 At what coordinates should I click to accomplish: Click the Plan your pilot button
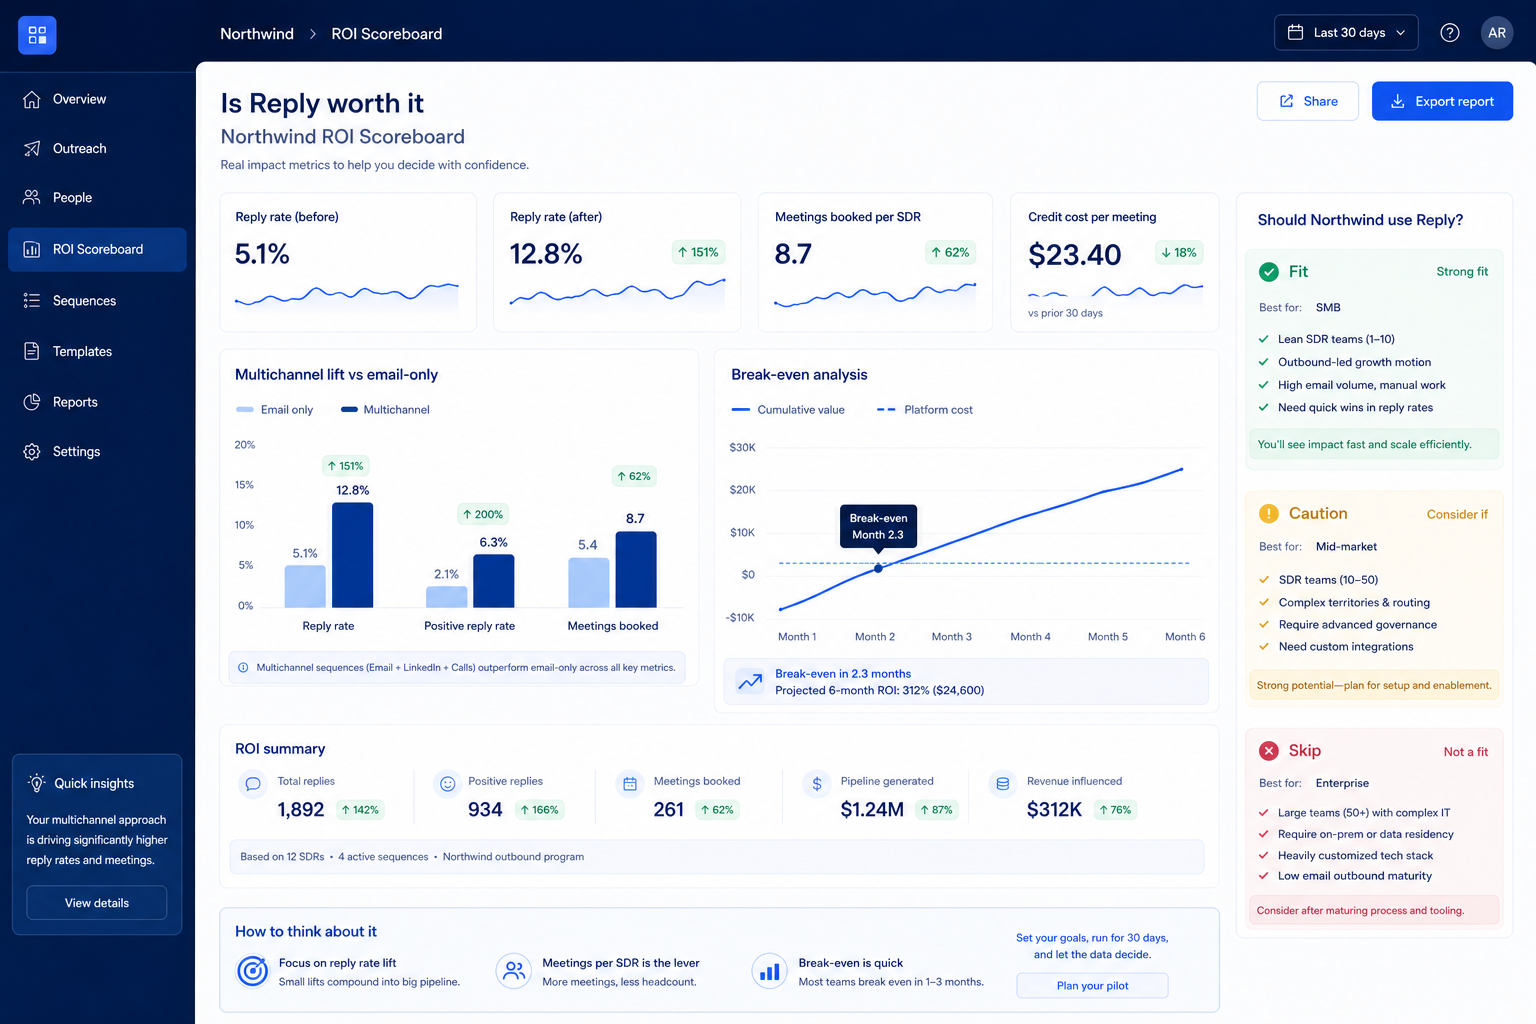(1092, 985)
